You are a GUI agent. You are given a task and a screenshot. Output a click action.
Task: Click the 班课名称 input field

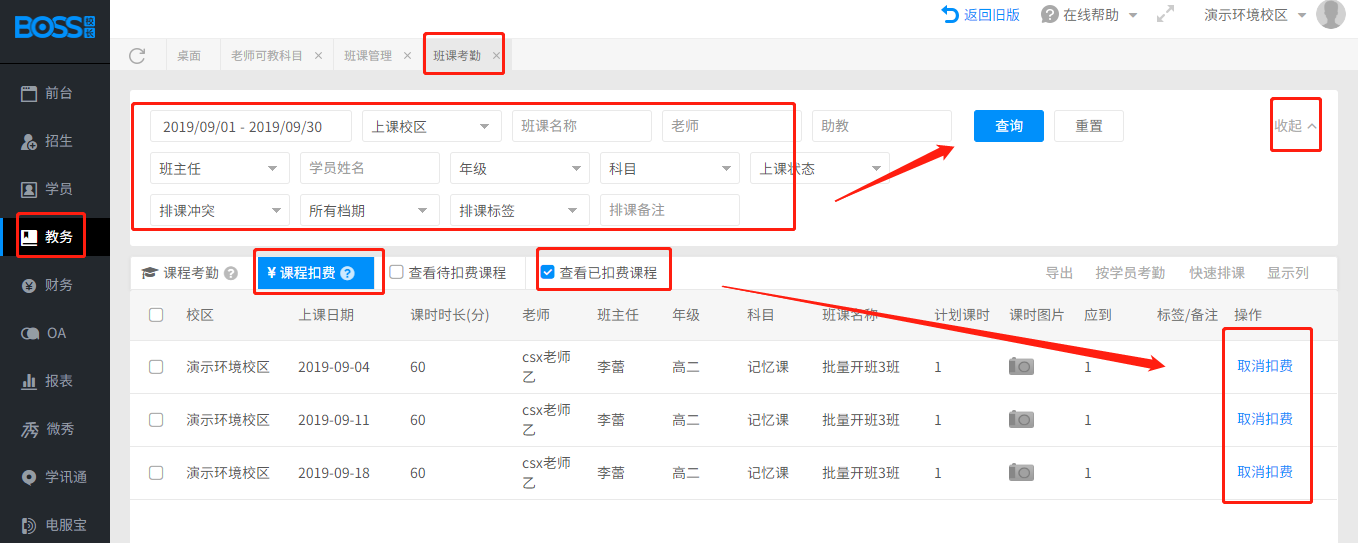pos(581,127)
